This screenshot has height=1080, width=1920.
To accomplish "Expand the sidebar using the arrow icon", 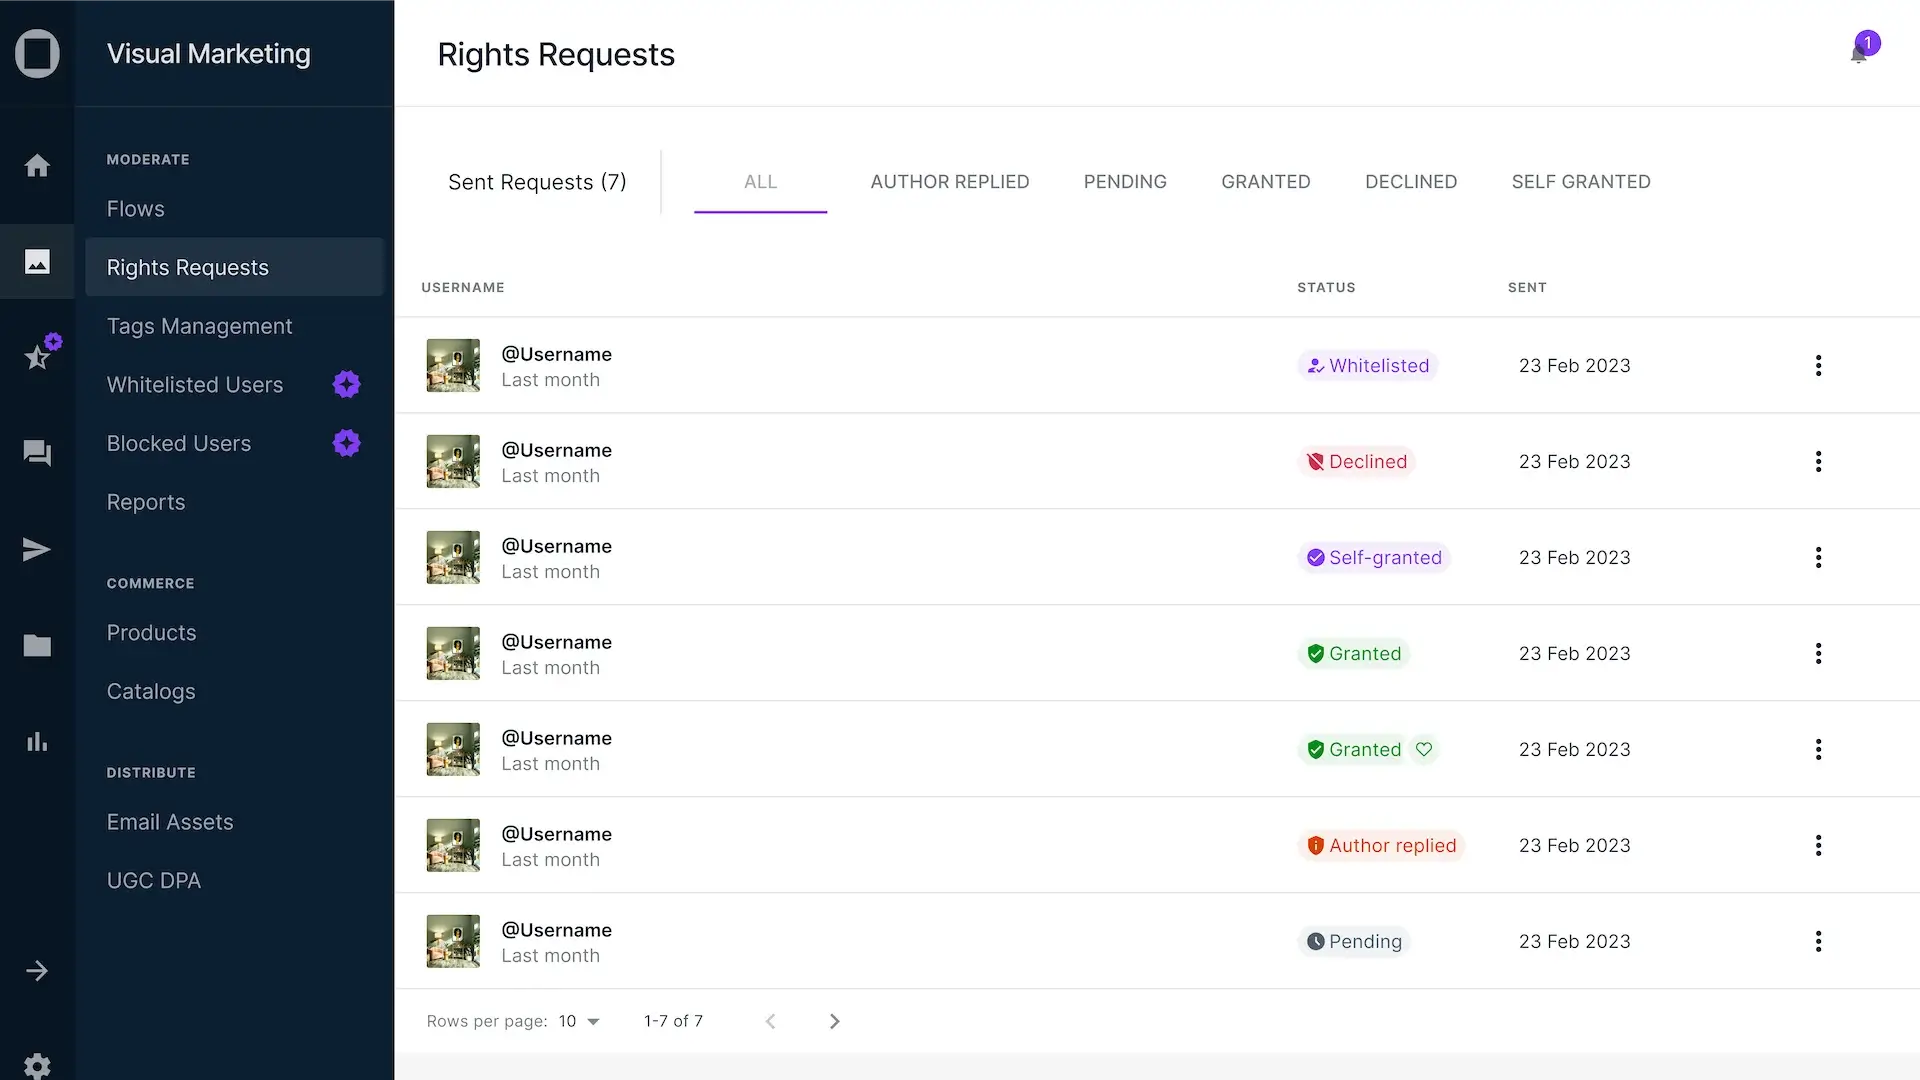I will (37, 971).
